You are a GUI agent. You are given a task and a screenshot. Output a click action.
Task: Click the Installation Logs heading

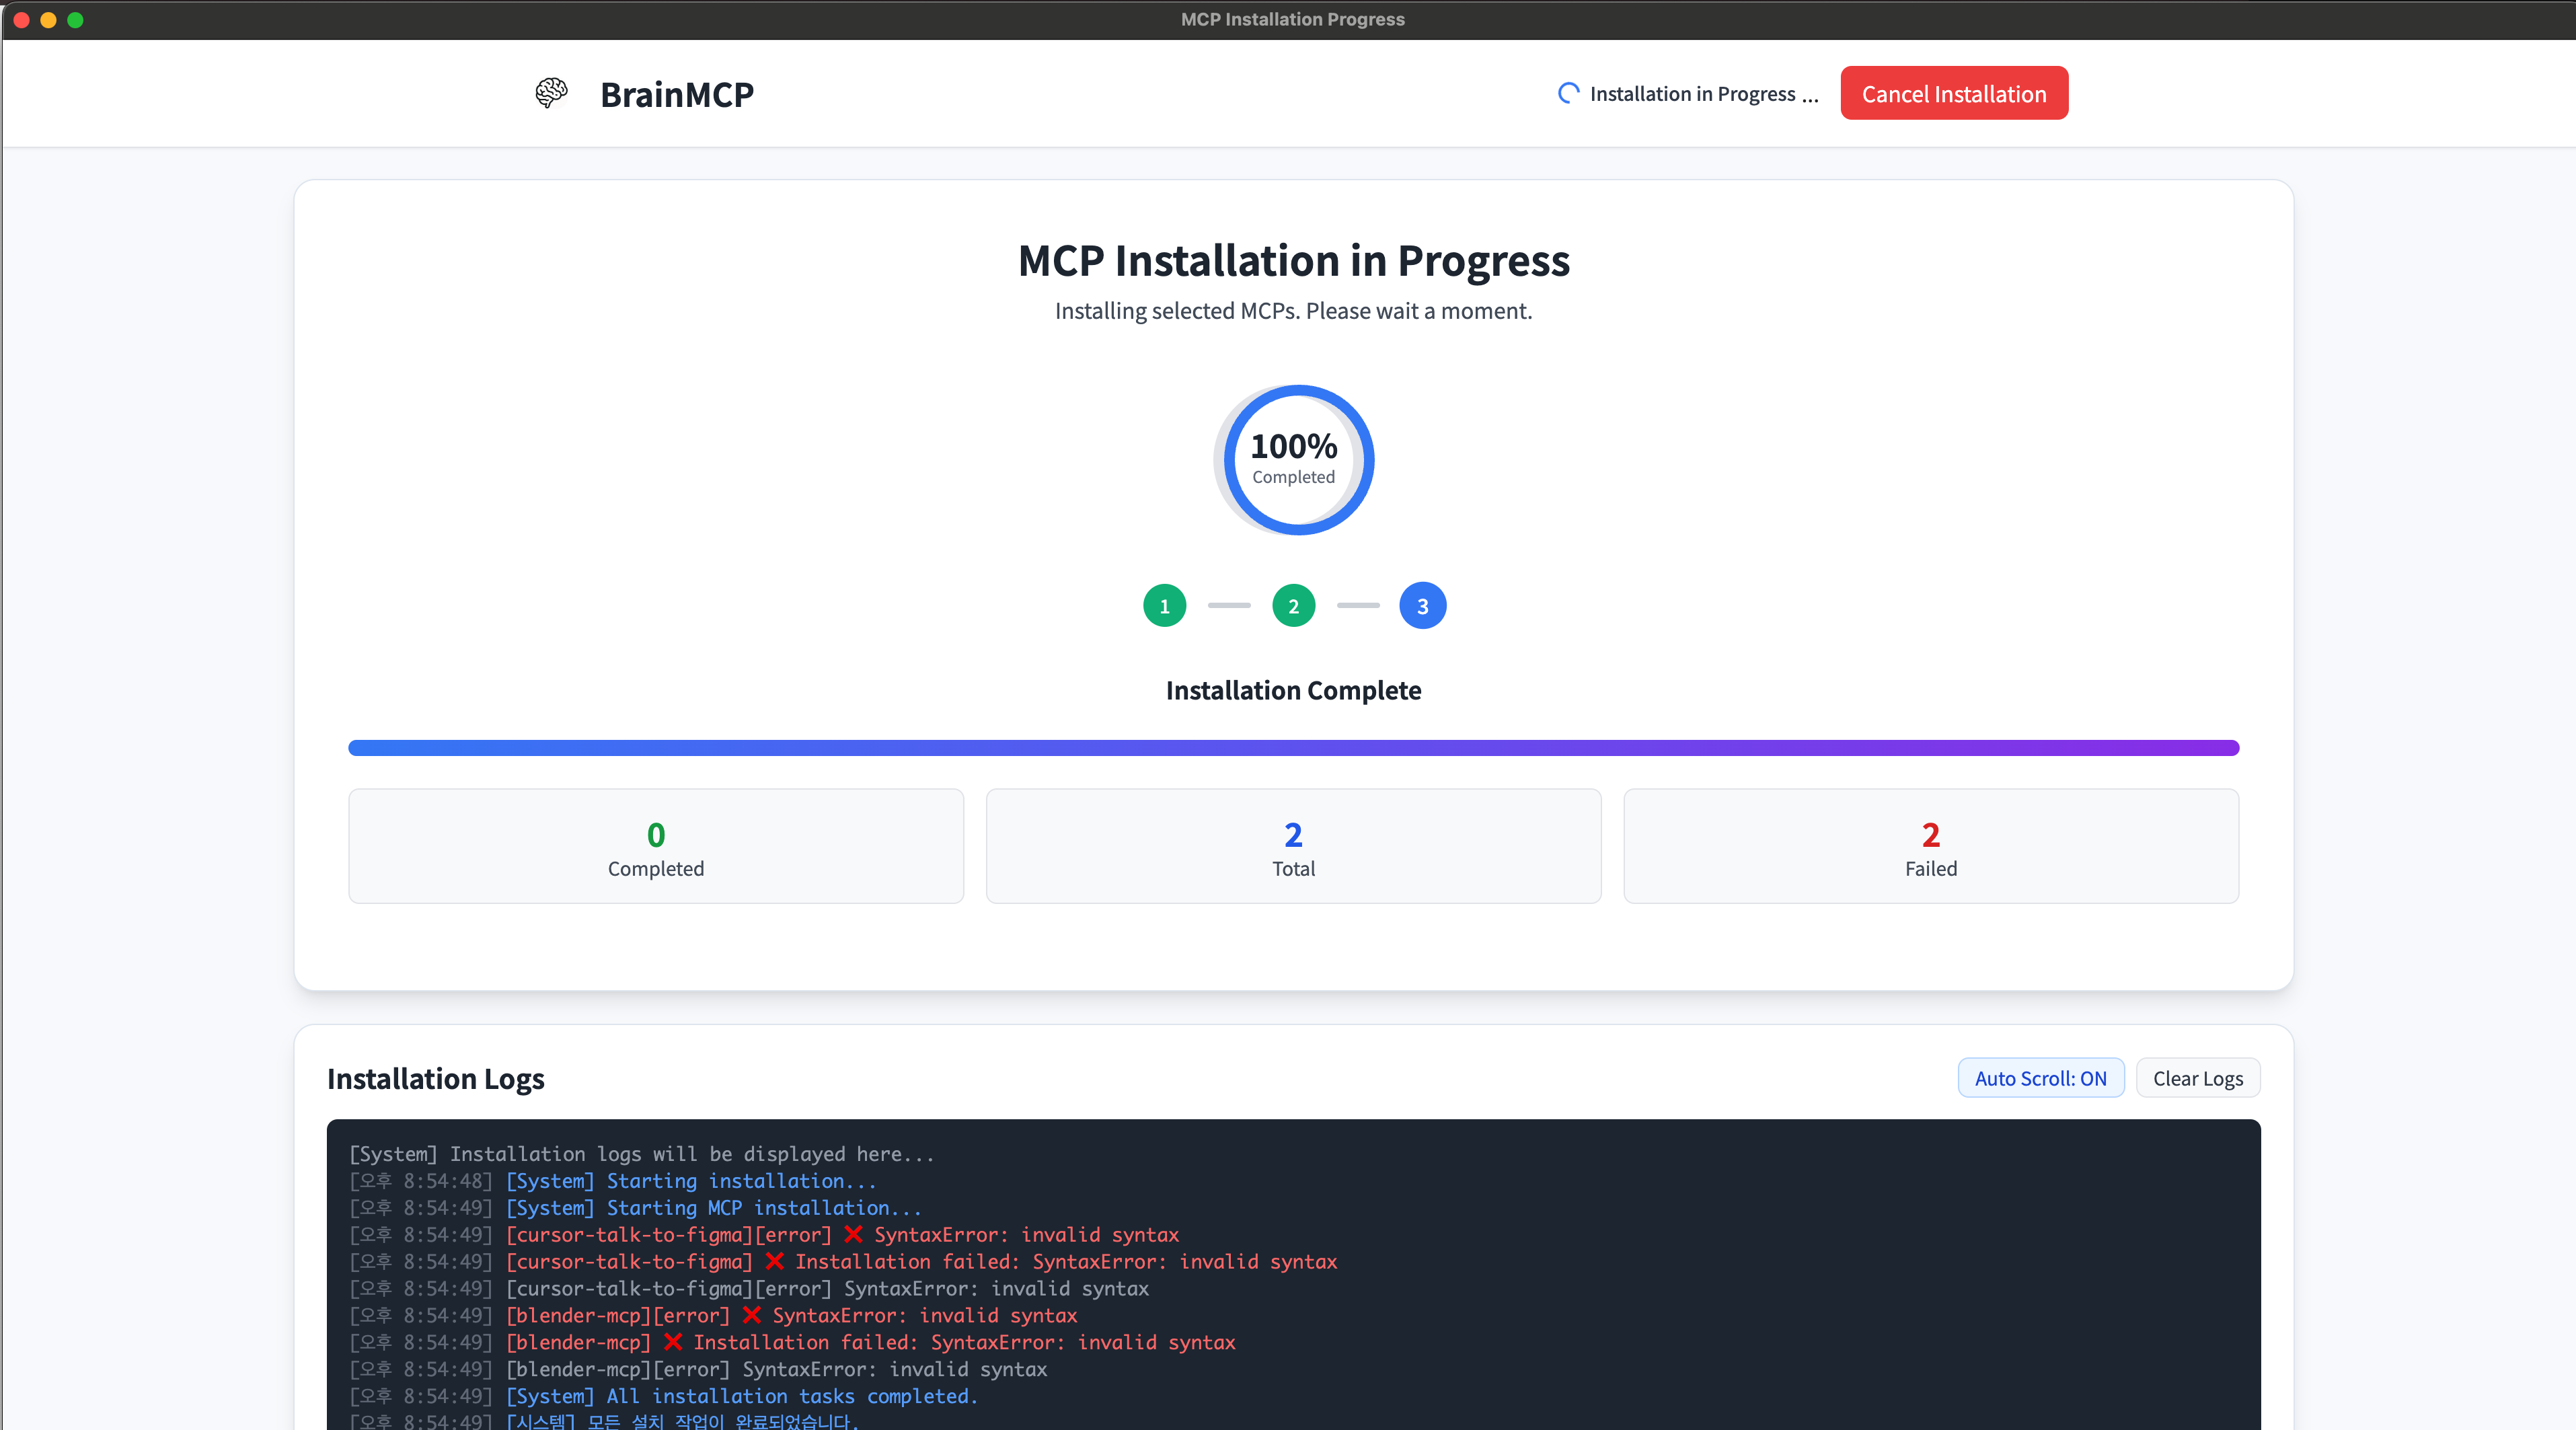[x=436, y=1078]
